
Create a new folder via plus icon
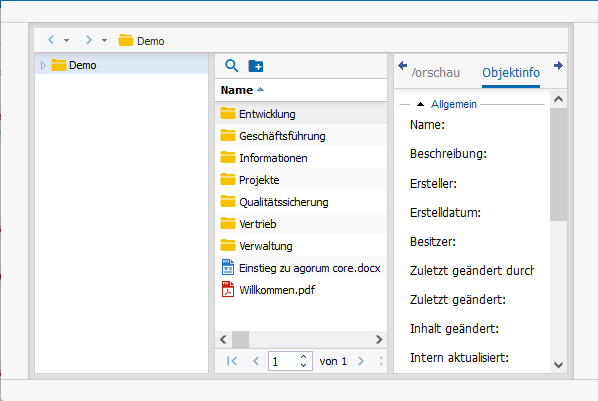[x=256, y=66]
